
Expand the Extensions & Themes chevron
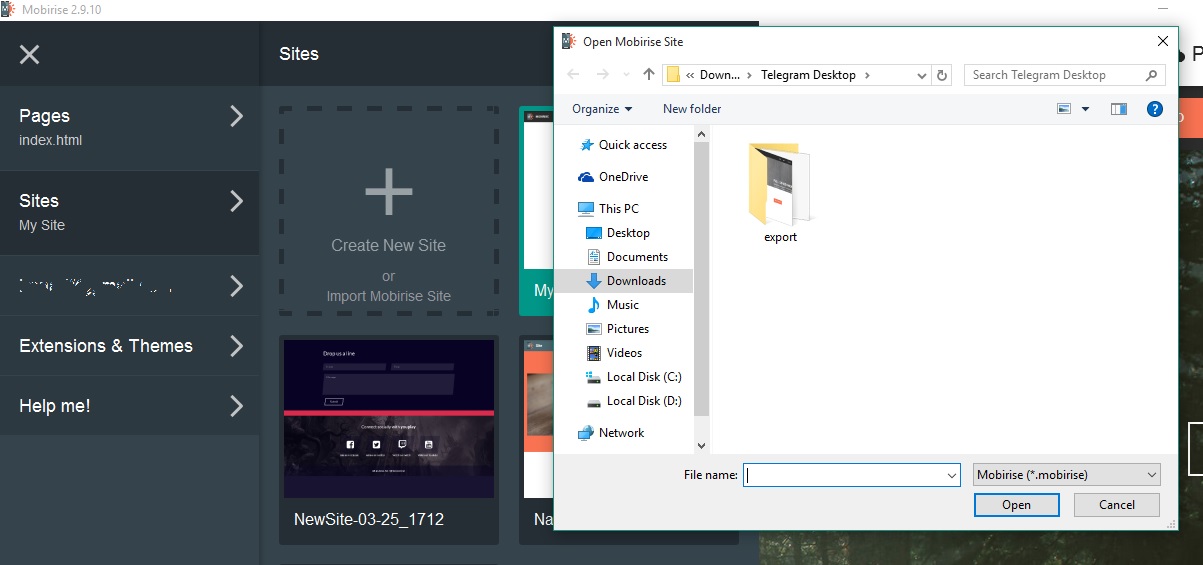(x=237, y=346)
